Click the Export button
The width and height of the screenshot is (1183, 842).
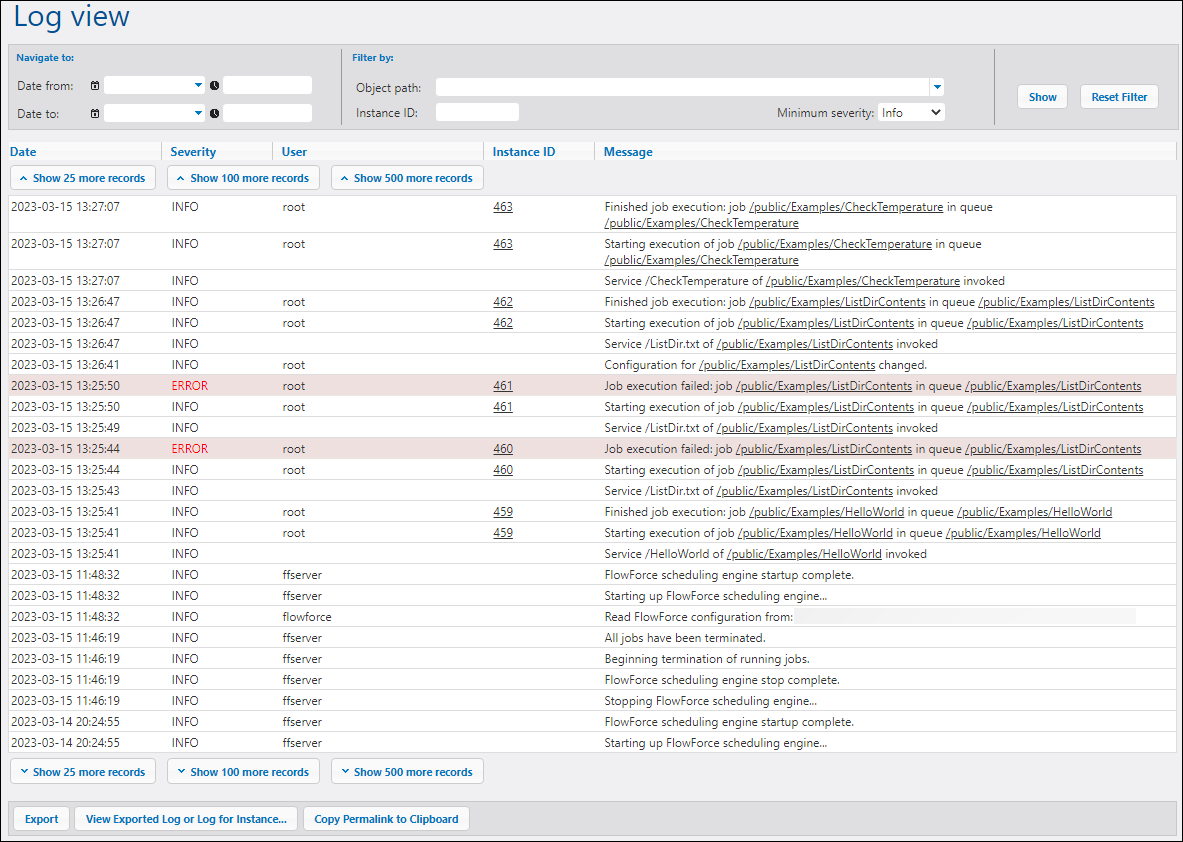click(x=41, y=819)
